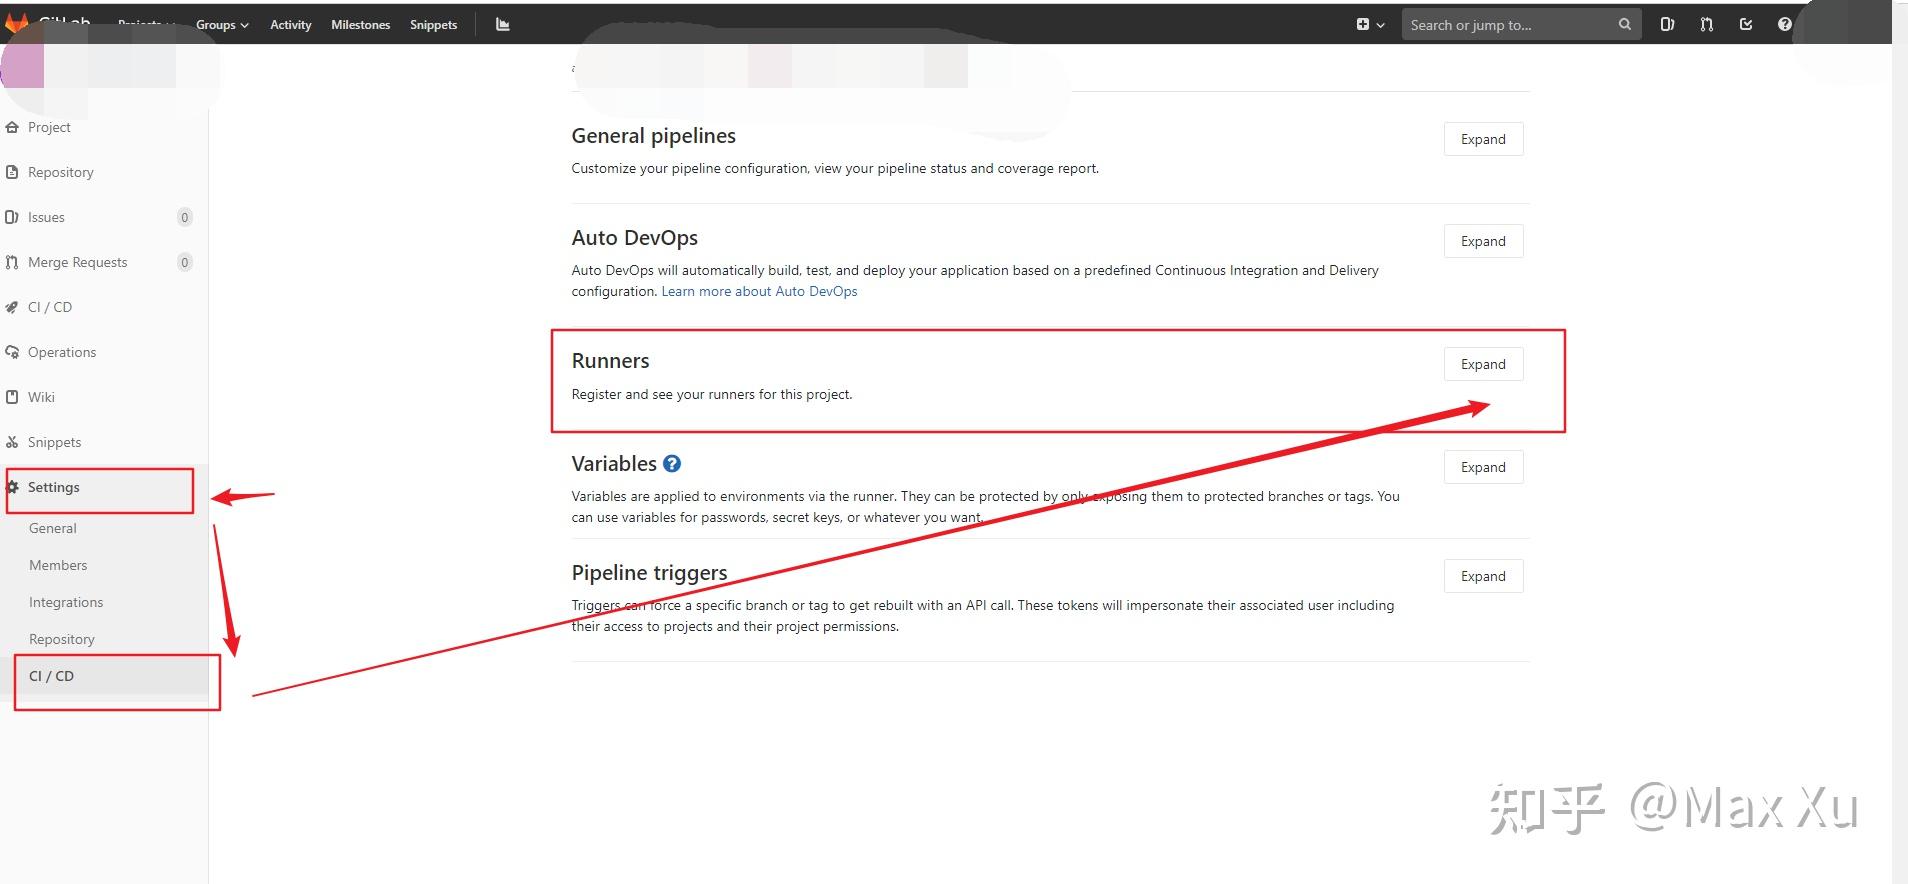Open the Todos checkmark icon in the top bar
The image size is (1908, 884).
tap(1746, 25)
